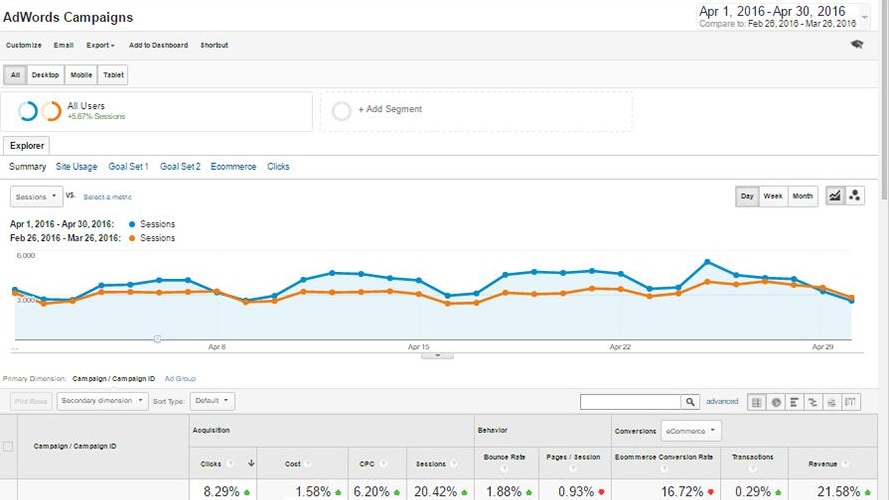Click Add to Dashboard
Screen dimensions: 889x500
158,45
